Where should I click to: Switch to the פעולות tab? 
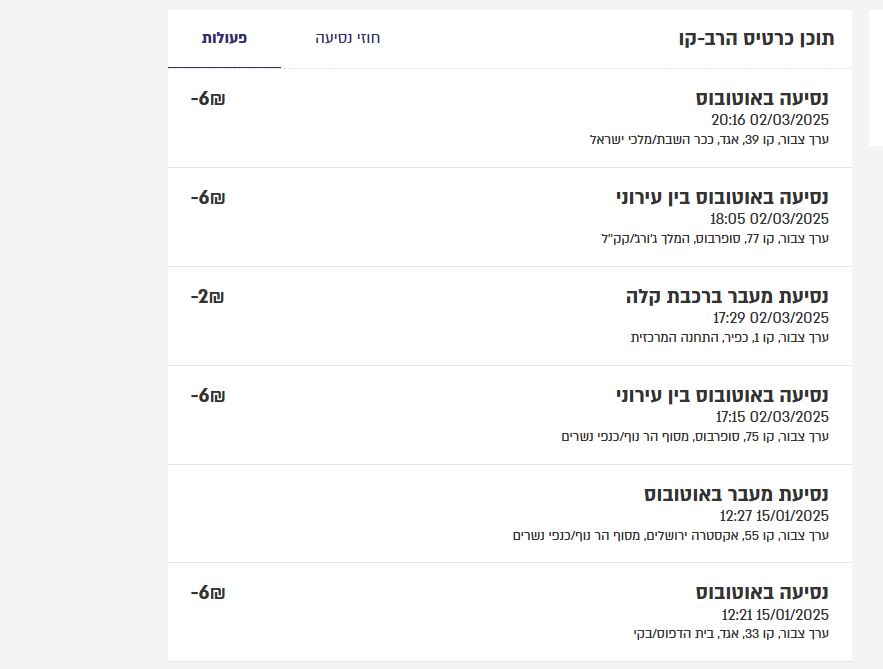tap(224, 38)
